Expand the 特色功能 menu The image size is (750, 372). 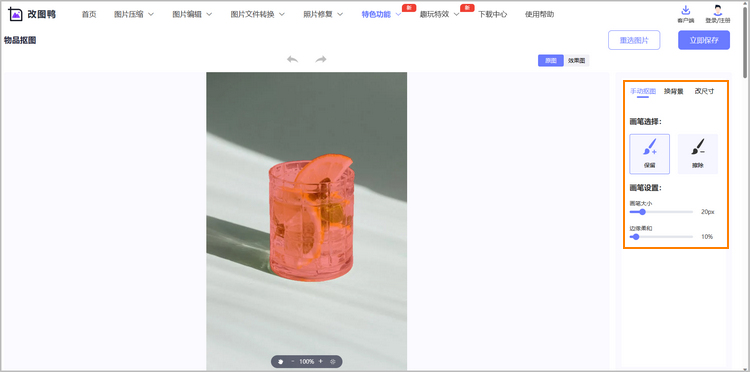coord(381,14)
